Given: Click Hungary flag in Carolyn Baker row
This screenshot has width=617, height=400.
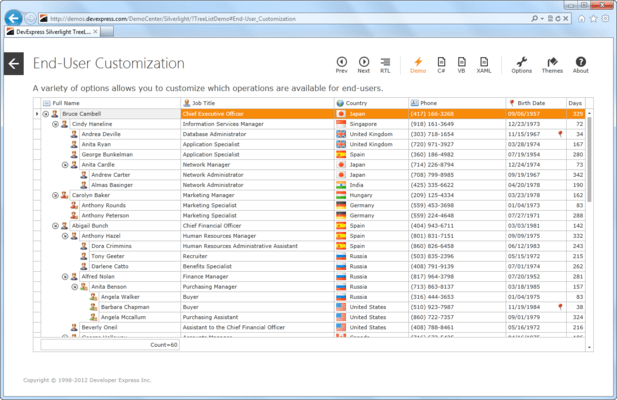Looking at the screenshot, I should pos(341,195).
